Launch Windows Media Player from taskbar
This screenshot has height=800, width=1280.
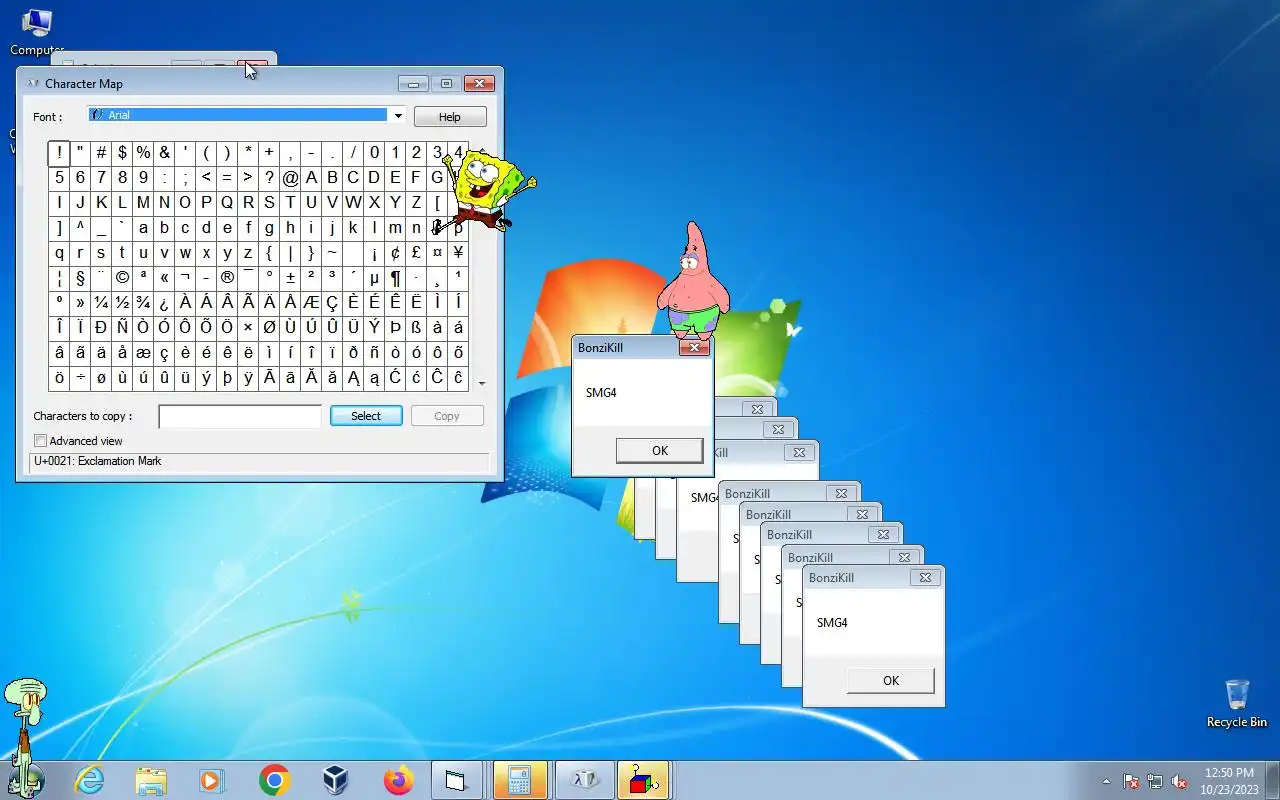(212, 780)
